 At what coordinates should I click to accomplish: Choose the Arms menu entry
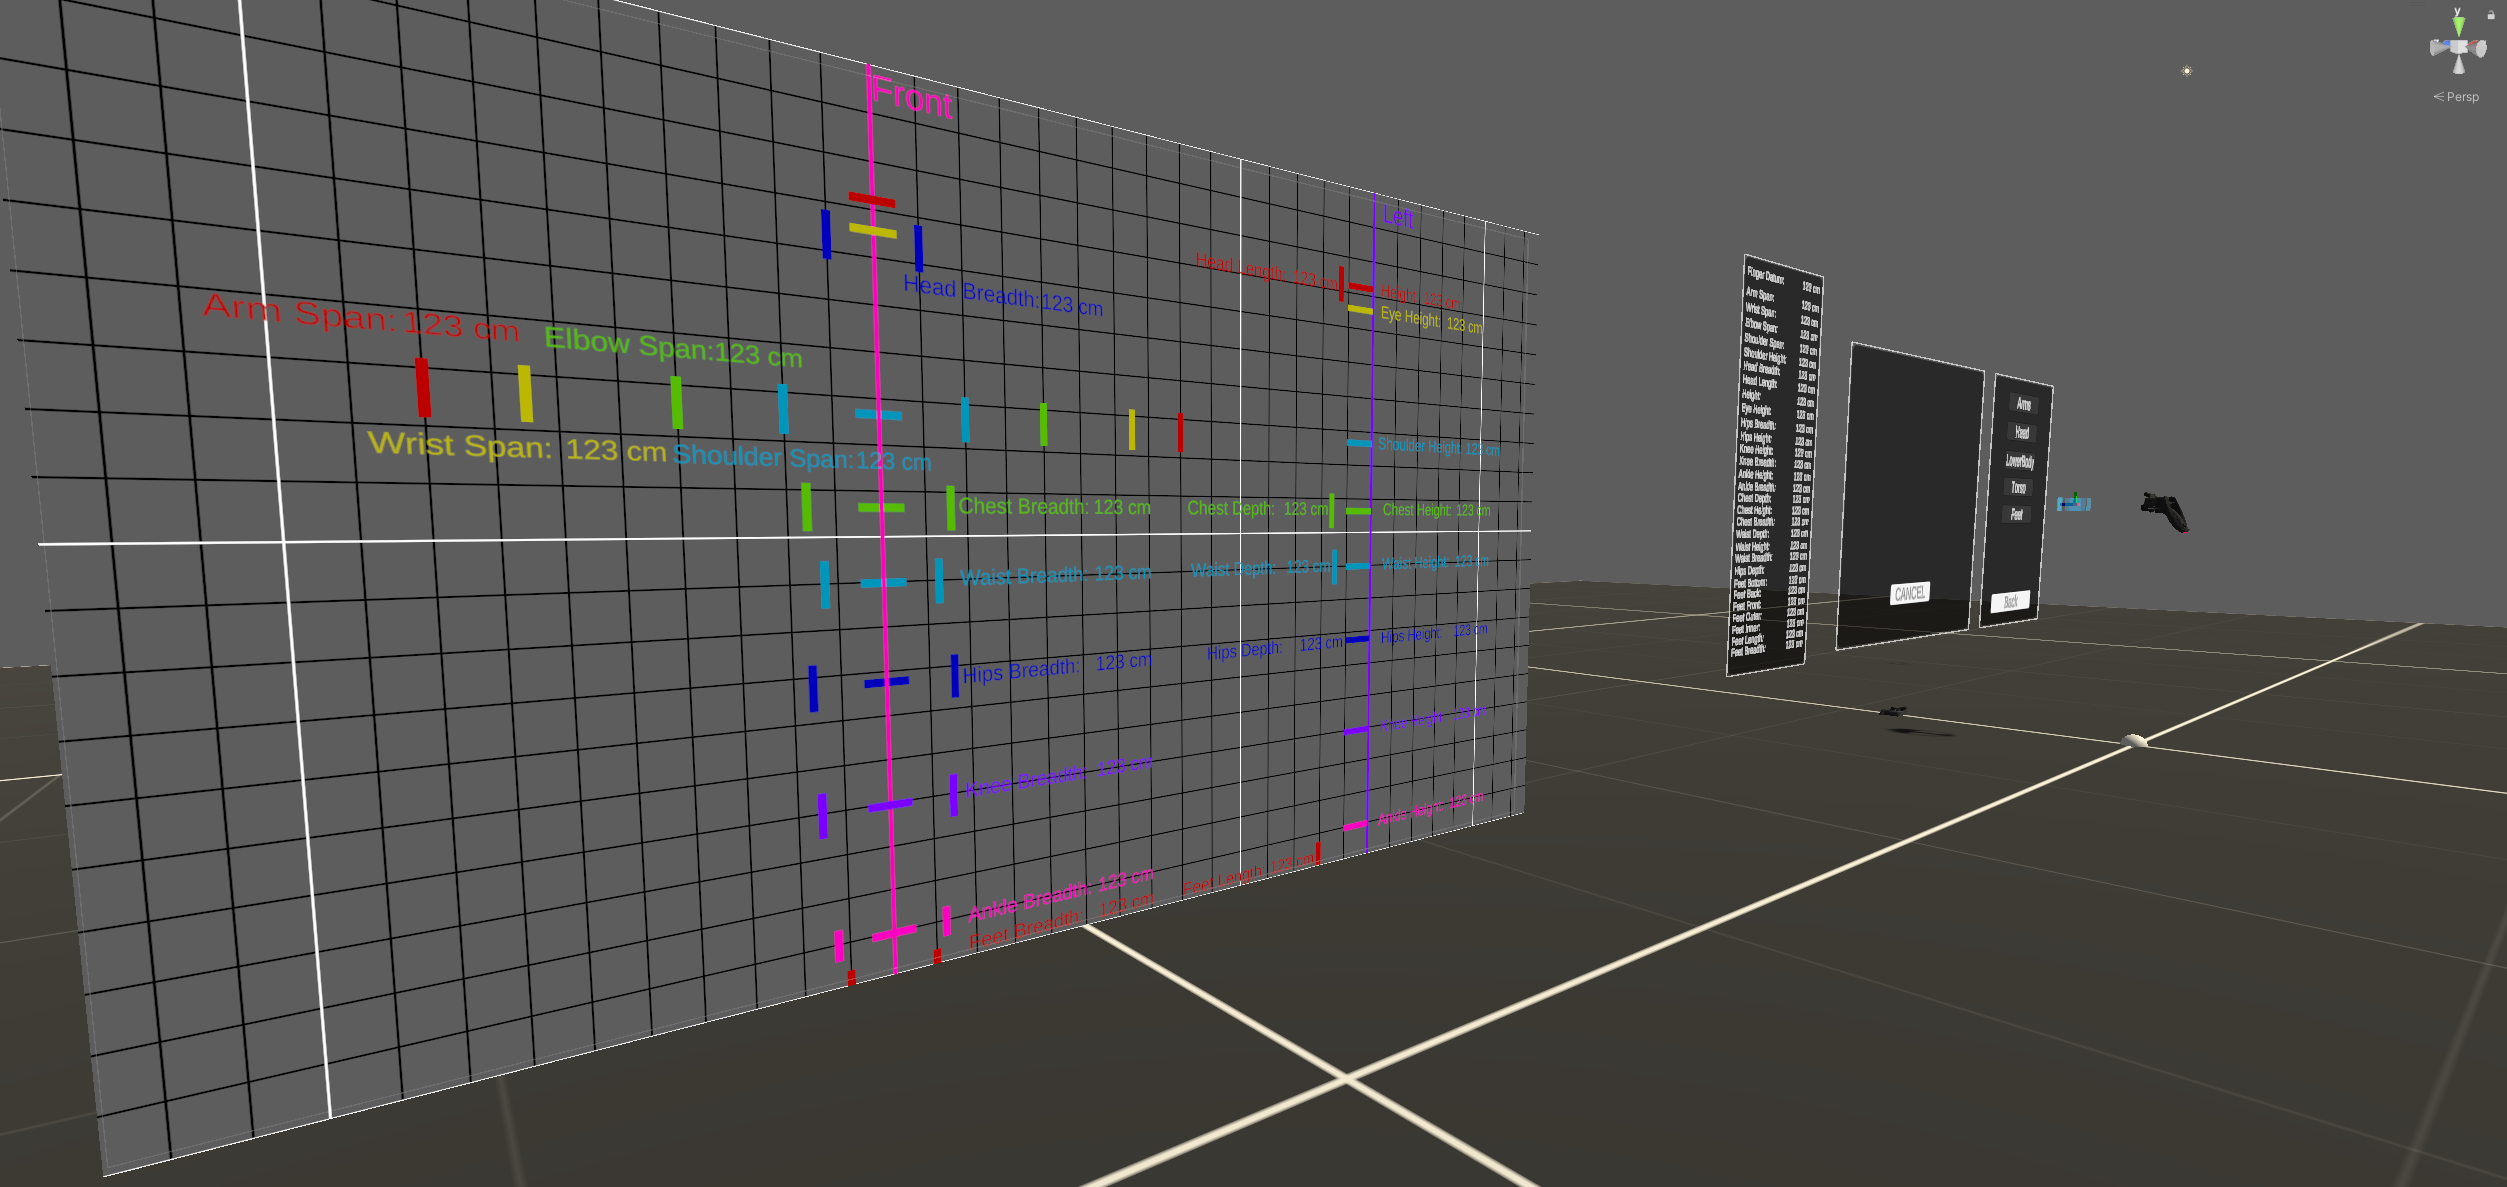[x=2023, y=404]
